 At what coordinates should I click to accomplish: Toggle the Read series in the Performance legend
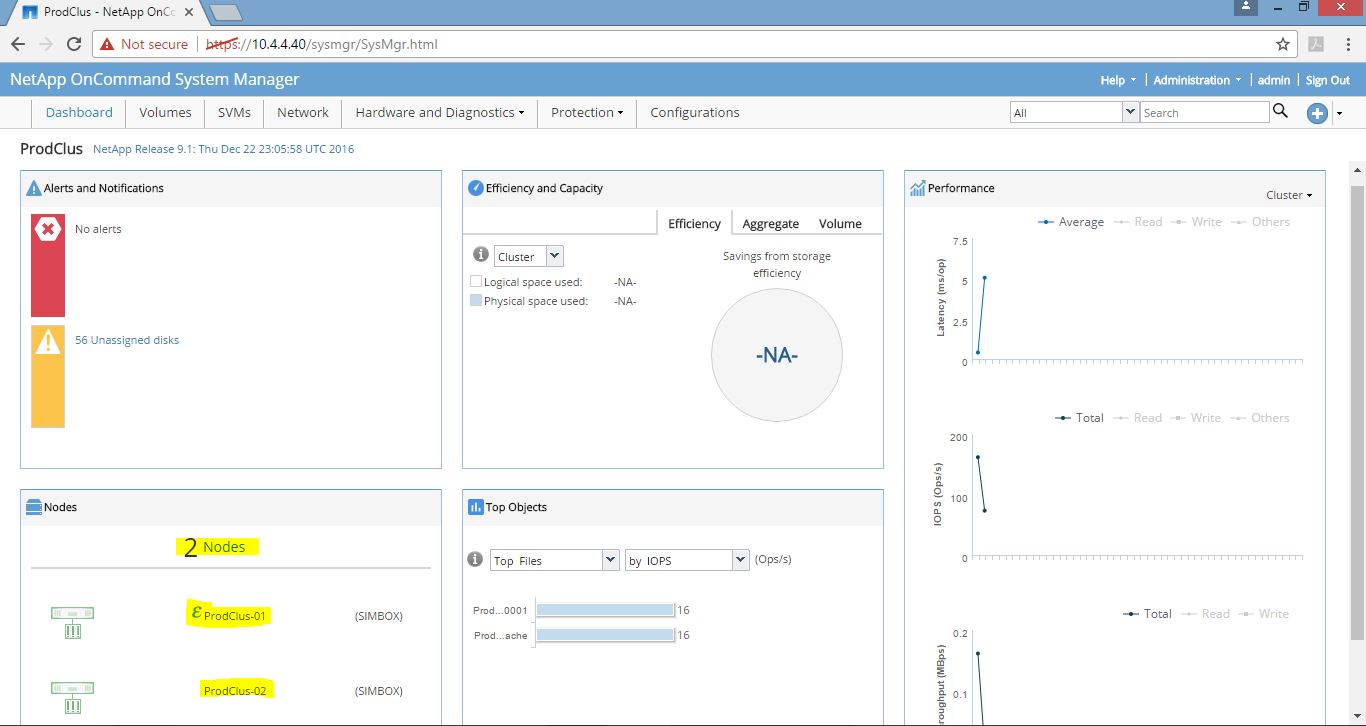(x=1148, y=221)
